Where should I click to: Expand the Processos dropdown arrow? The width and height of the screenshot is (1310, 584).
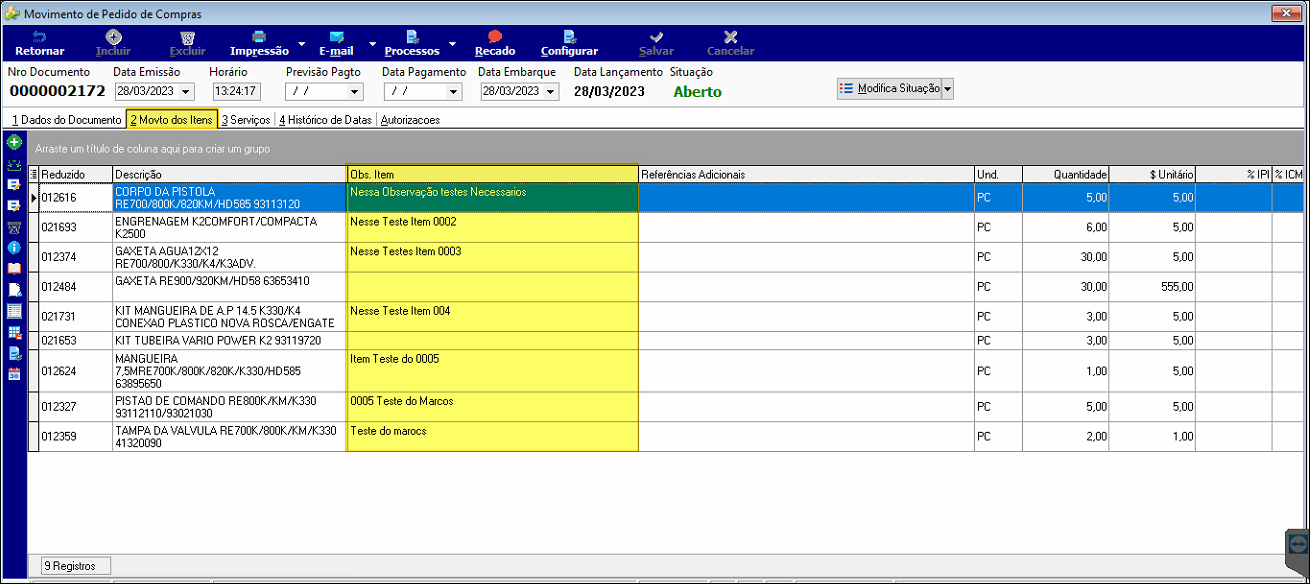click(452, 44)
